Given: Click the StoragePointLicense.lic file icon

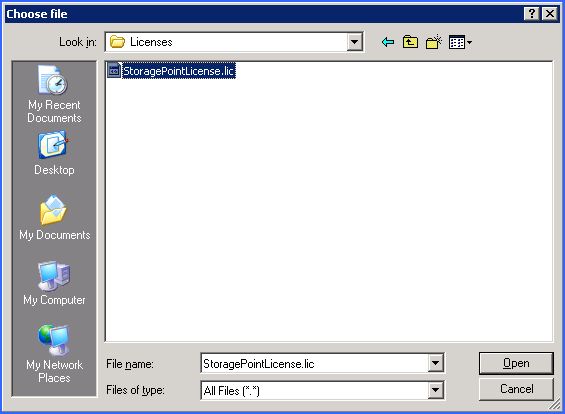Looking at the screenshot, I should pyautogui.click(x=114, y=71).
